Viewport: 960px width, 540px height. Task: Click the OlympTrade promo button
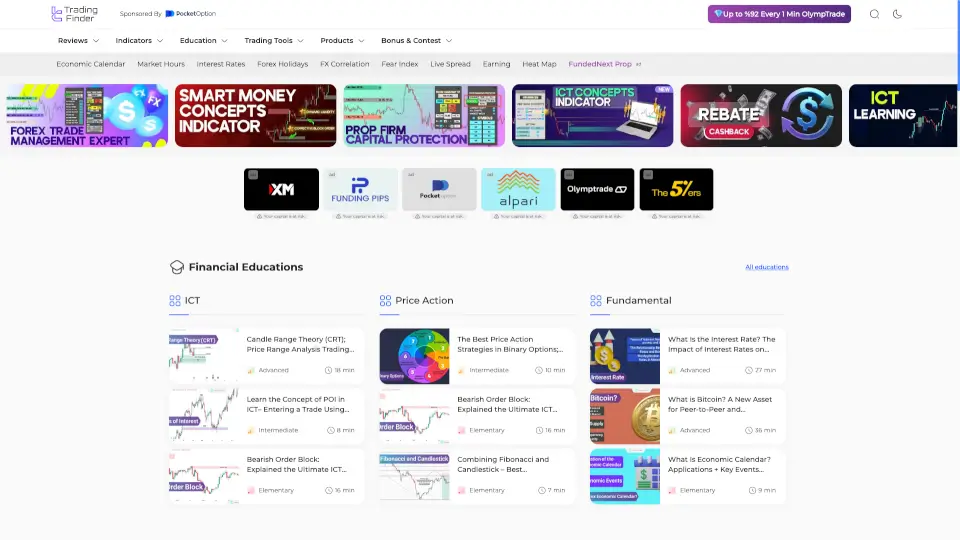780,14
